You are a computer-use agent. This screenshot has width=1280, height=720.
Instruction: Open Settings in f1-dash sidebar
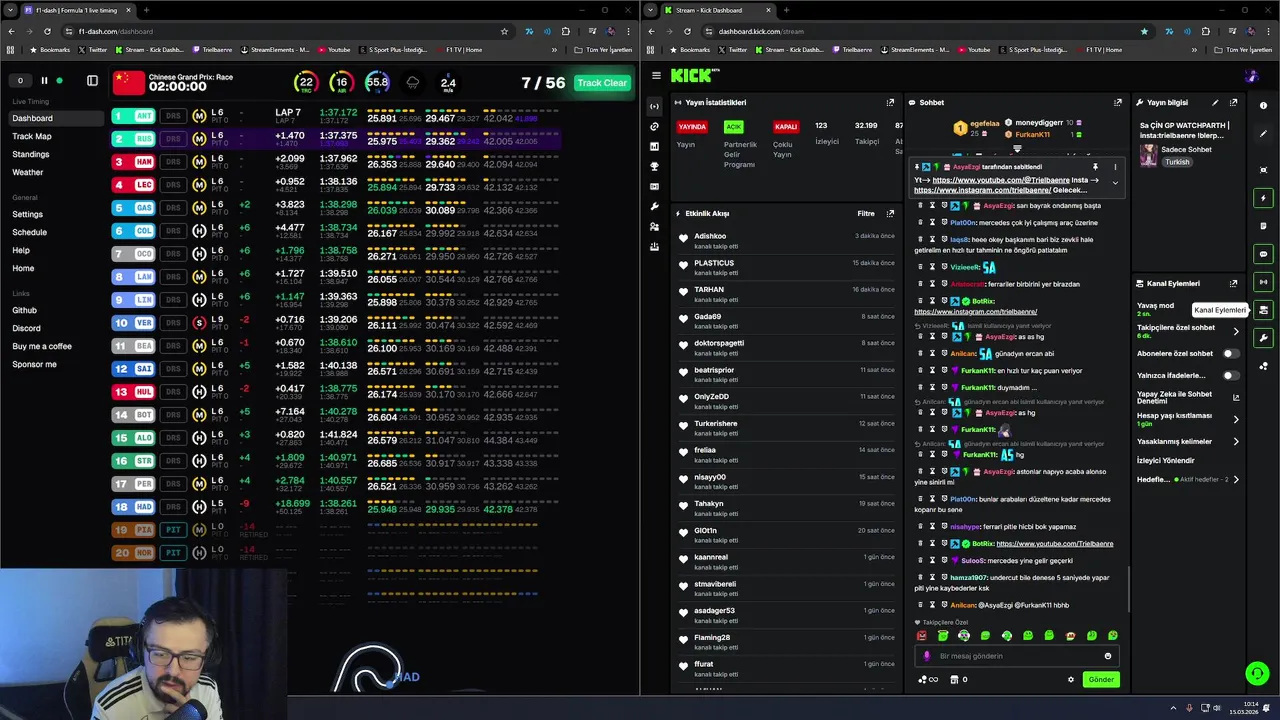coord(27,214)
